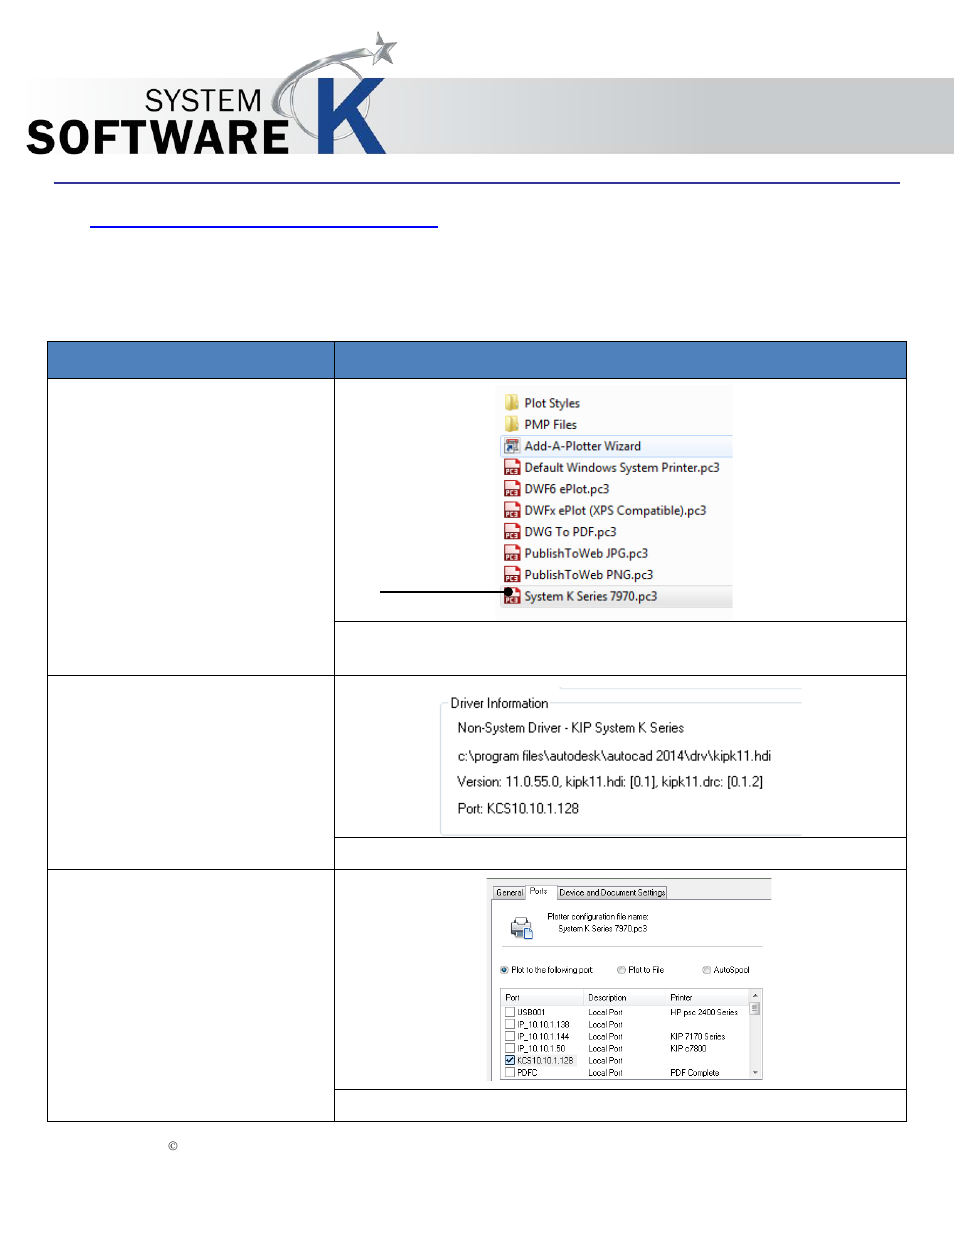Open Device and Document Settings tab
954x1235 pixels.
[612, 892]
